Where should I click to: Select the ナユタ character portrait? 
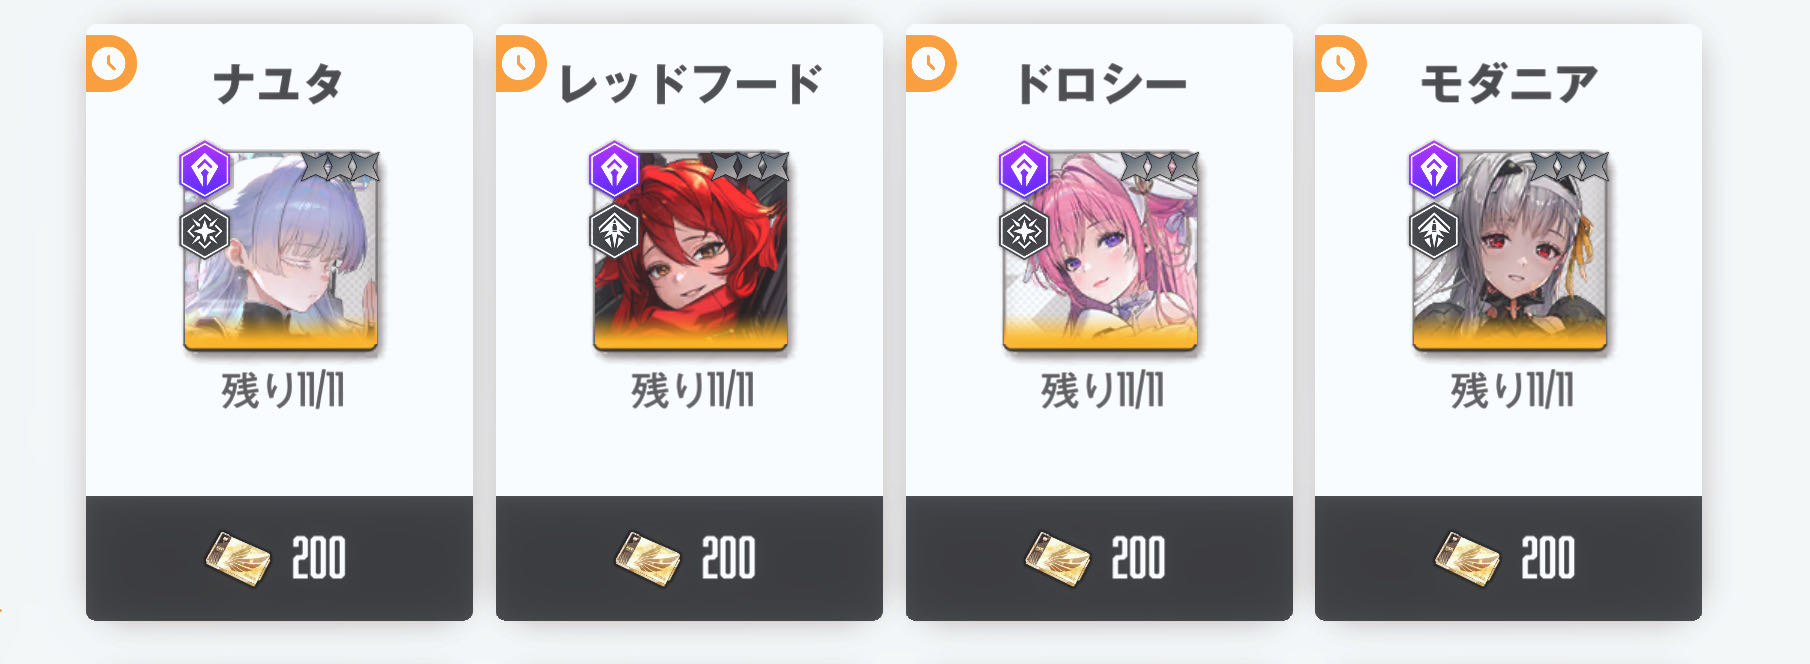(x=281, y=252)
